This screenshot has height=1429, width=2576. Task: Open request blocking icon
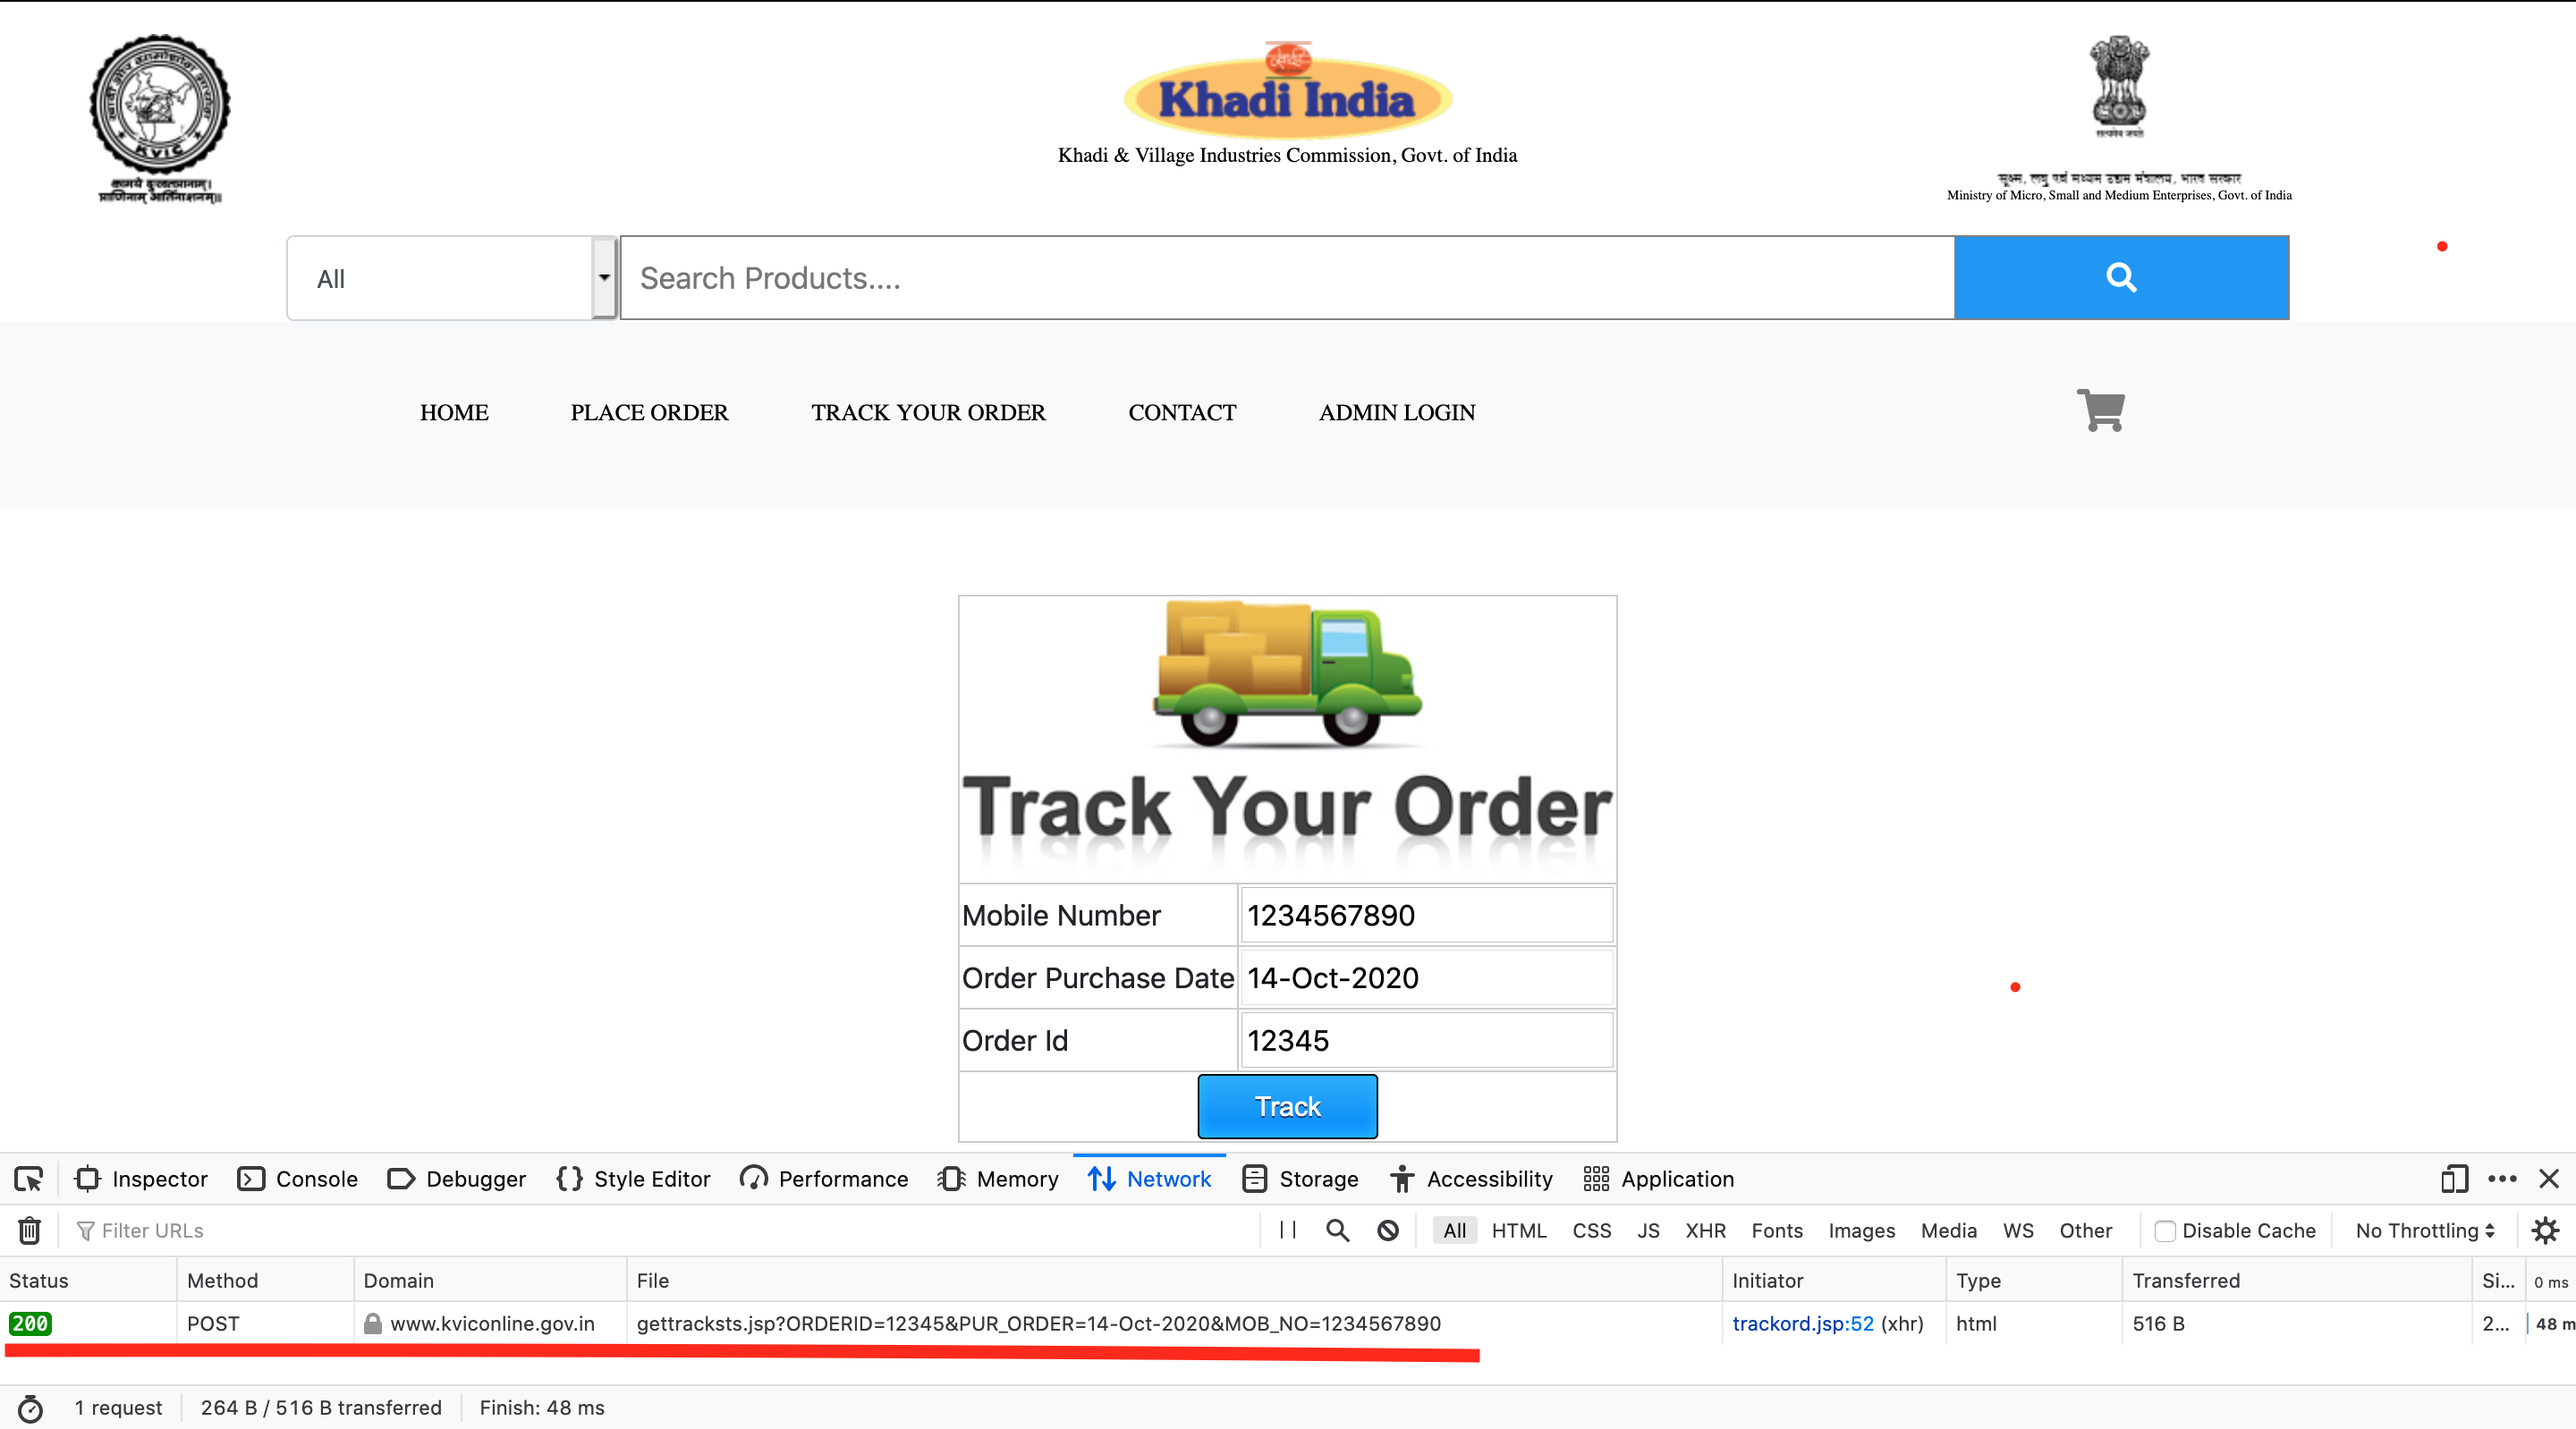1387,1230
